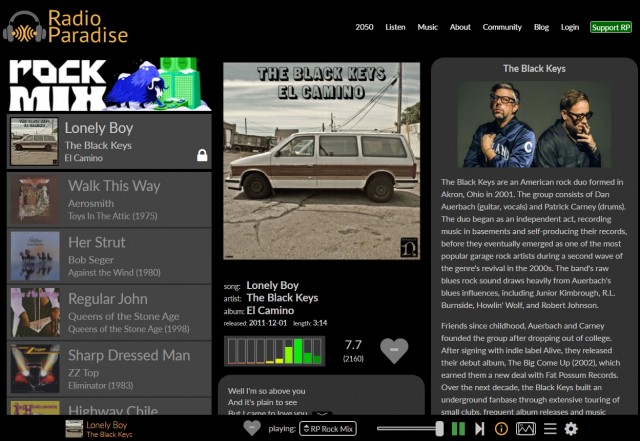Click the Support RP button
This screenshot has height=441, width=640.
pyautogui.click(x=611, y=27)
